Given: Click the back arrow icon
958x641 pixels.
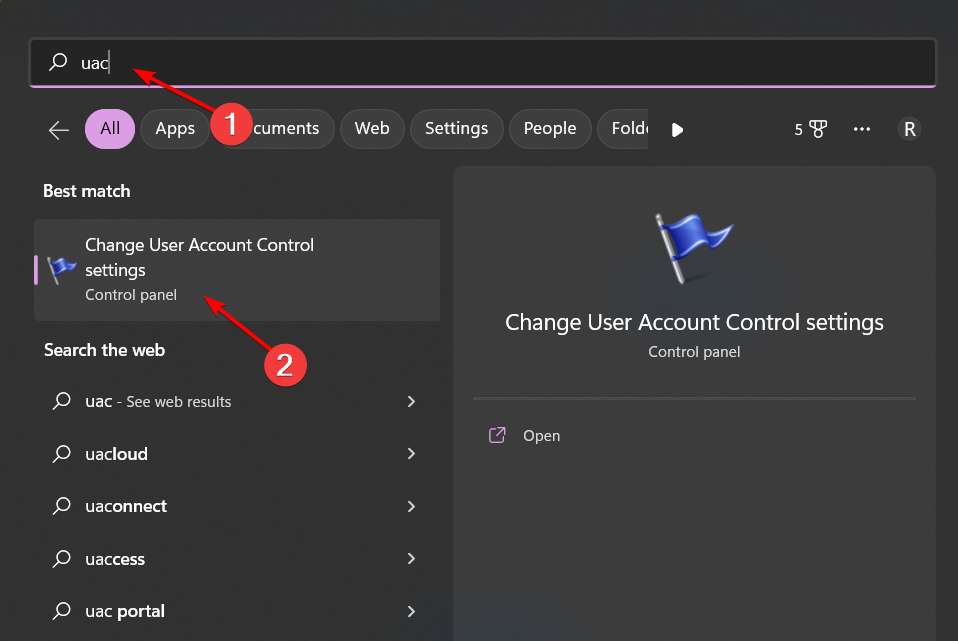Looking at the screenshot, I should pyautogui.click(x=59, y=130).
